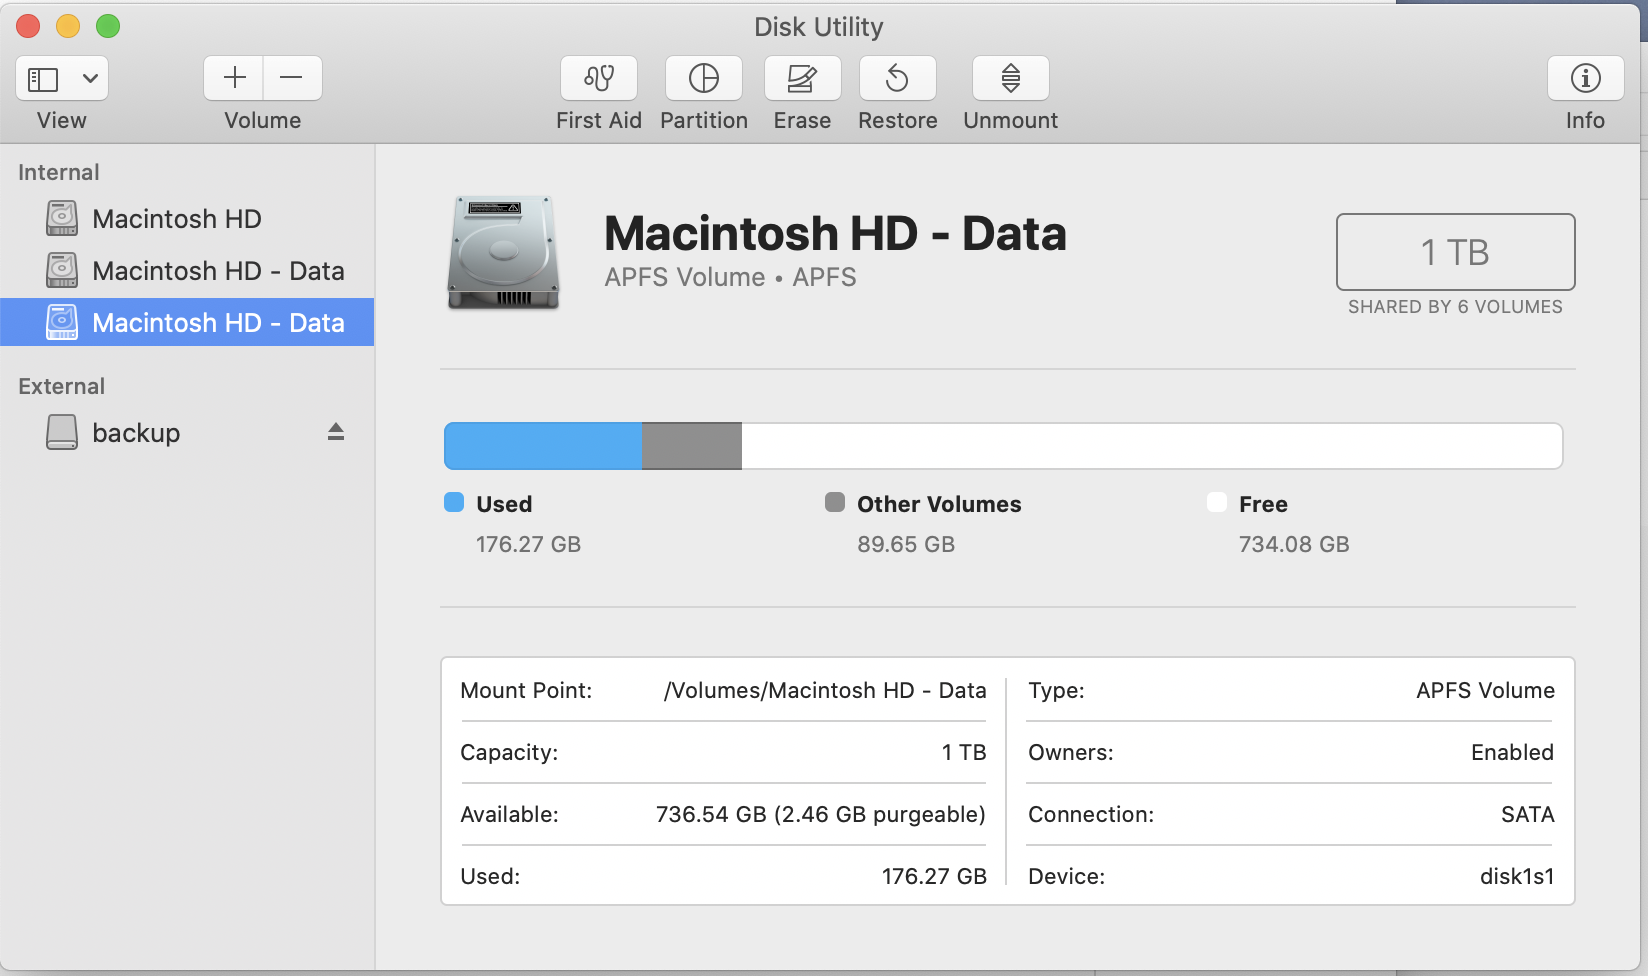
Task: Click the blue Used segment of the usage bar
Action: click(x=543, y=446)
